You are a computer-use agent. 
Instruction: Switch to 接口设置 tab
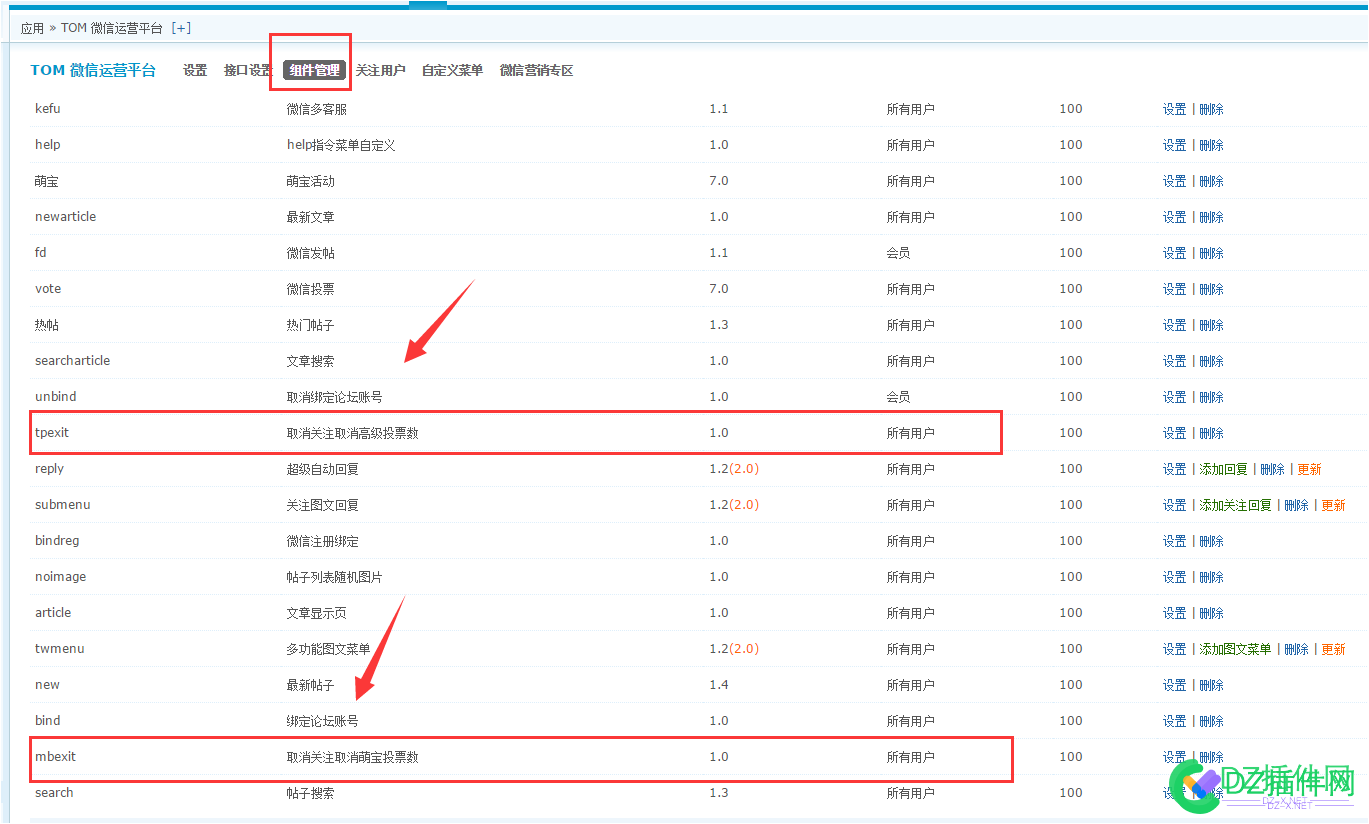click(248, 70)
